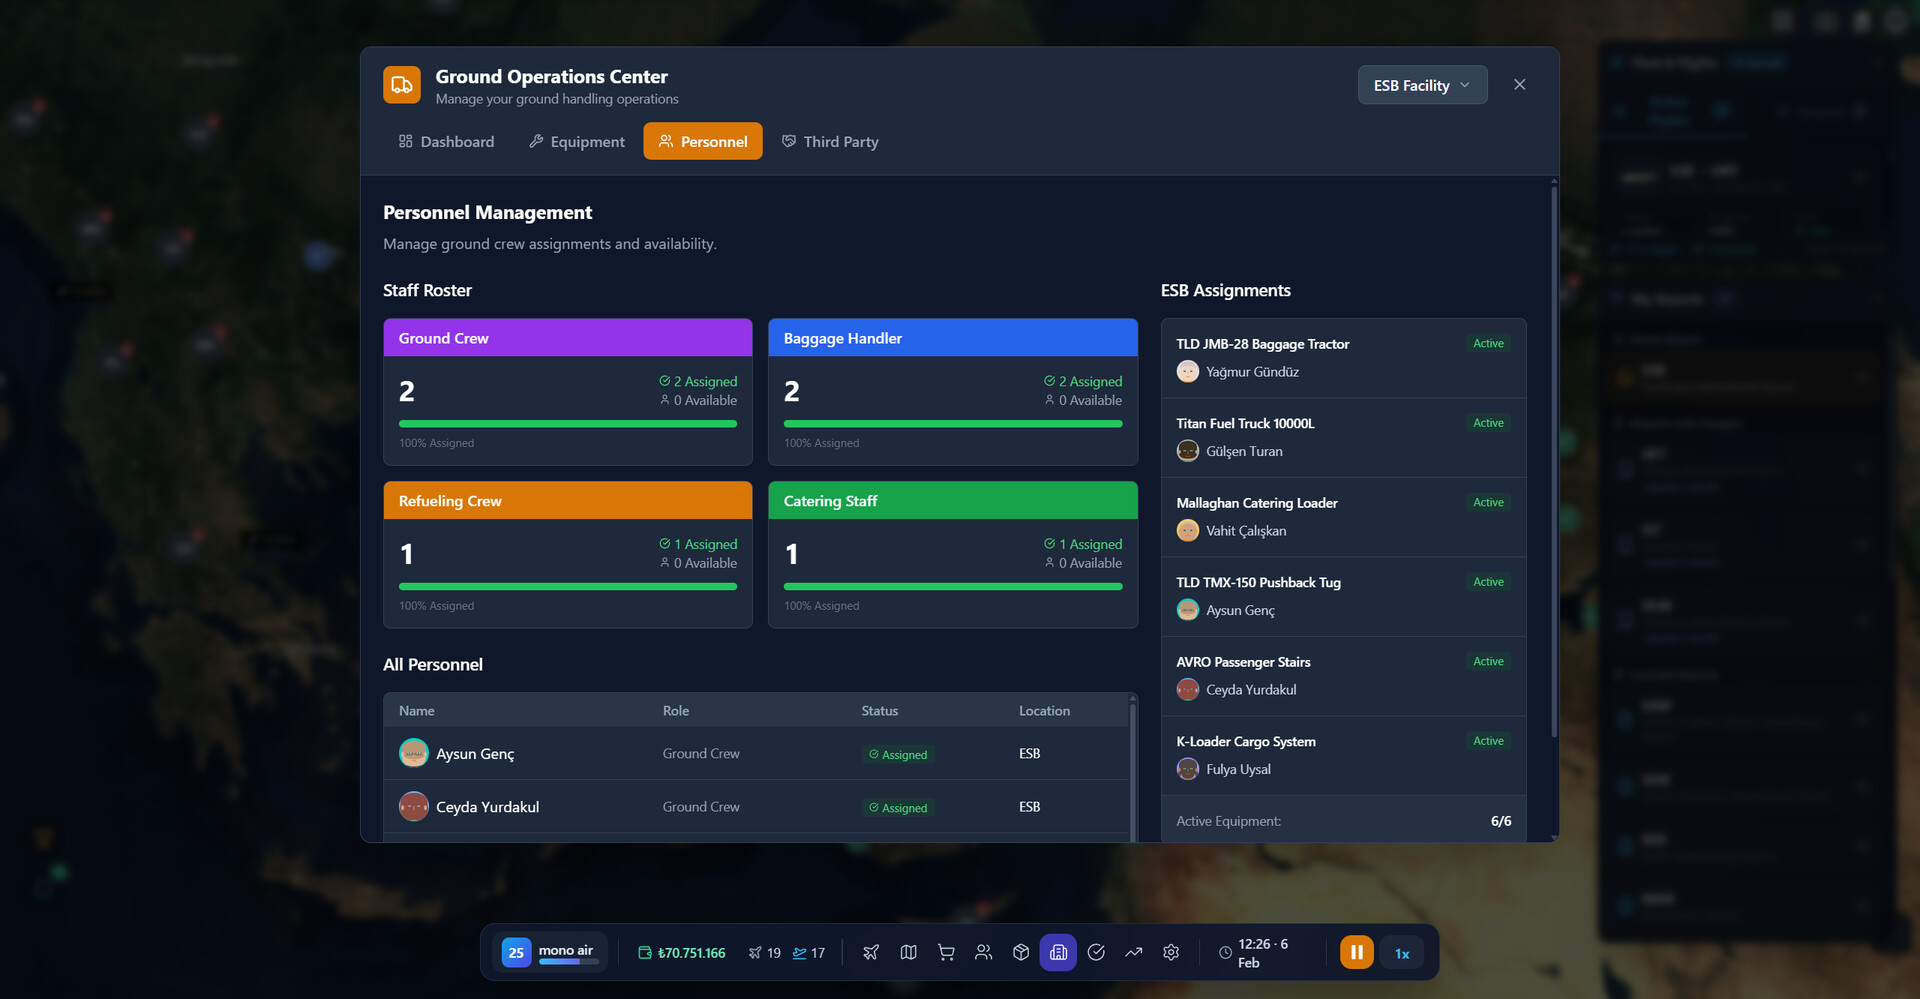The width and height of the screenshot is (1920, 999).
Task: Click the people icon in bottom toolbar
Action: [984, 952]
